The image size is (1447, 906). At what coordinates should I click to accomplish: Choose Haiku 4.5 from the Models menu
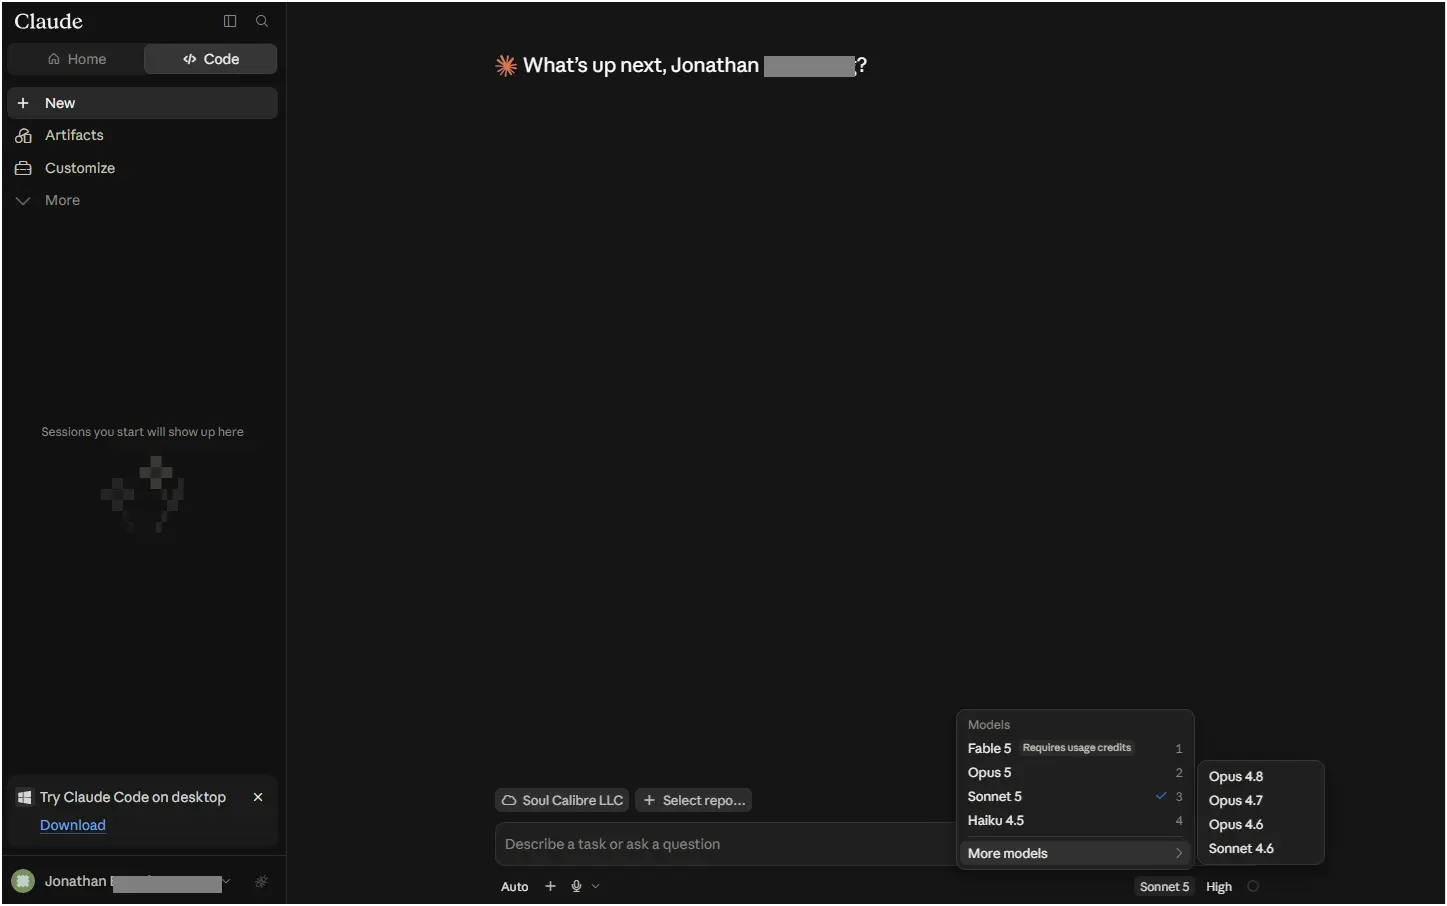(1075, 820)
